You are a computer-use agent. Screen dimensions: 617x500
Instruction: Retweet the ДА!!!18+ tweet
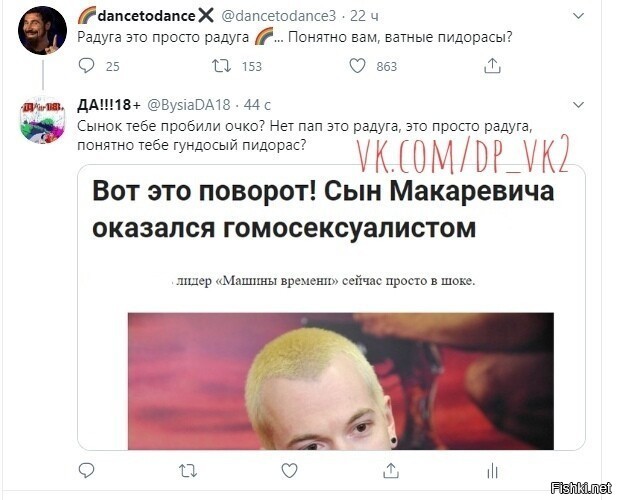(188, 470)
